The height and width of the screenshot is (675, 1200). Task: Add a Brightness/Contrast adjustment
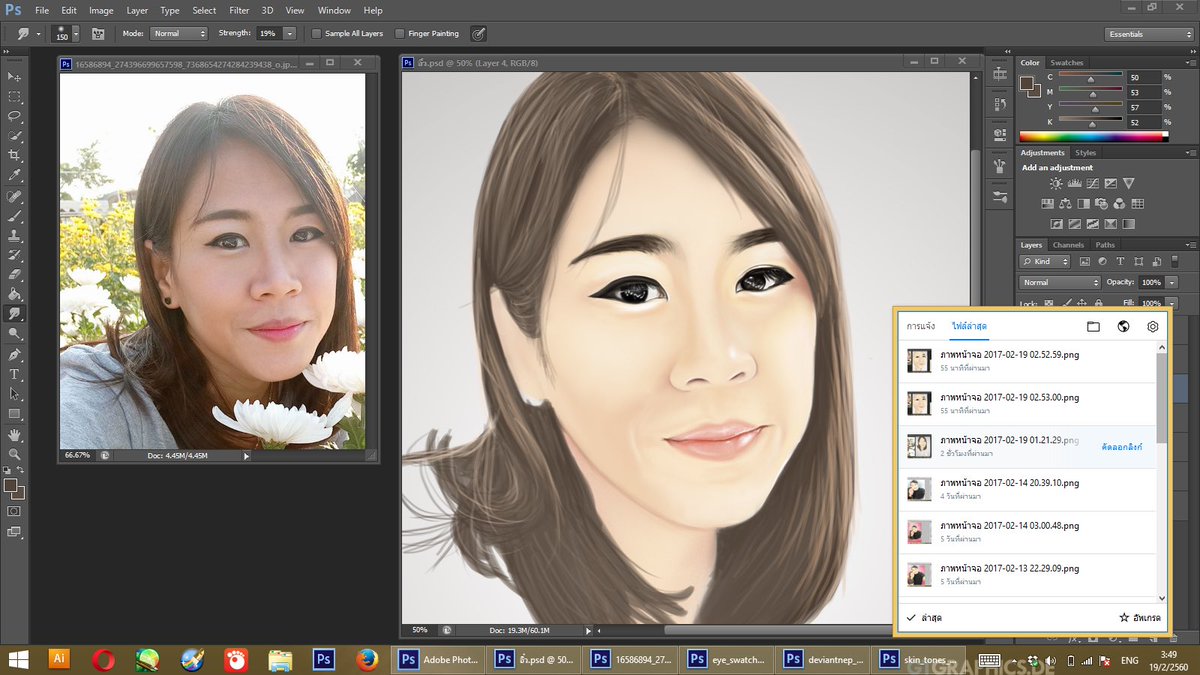click(1057, 184)
